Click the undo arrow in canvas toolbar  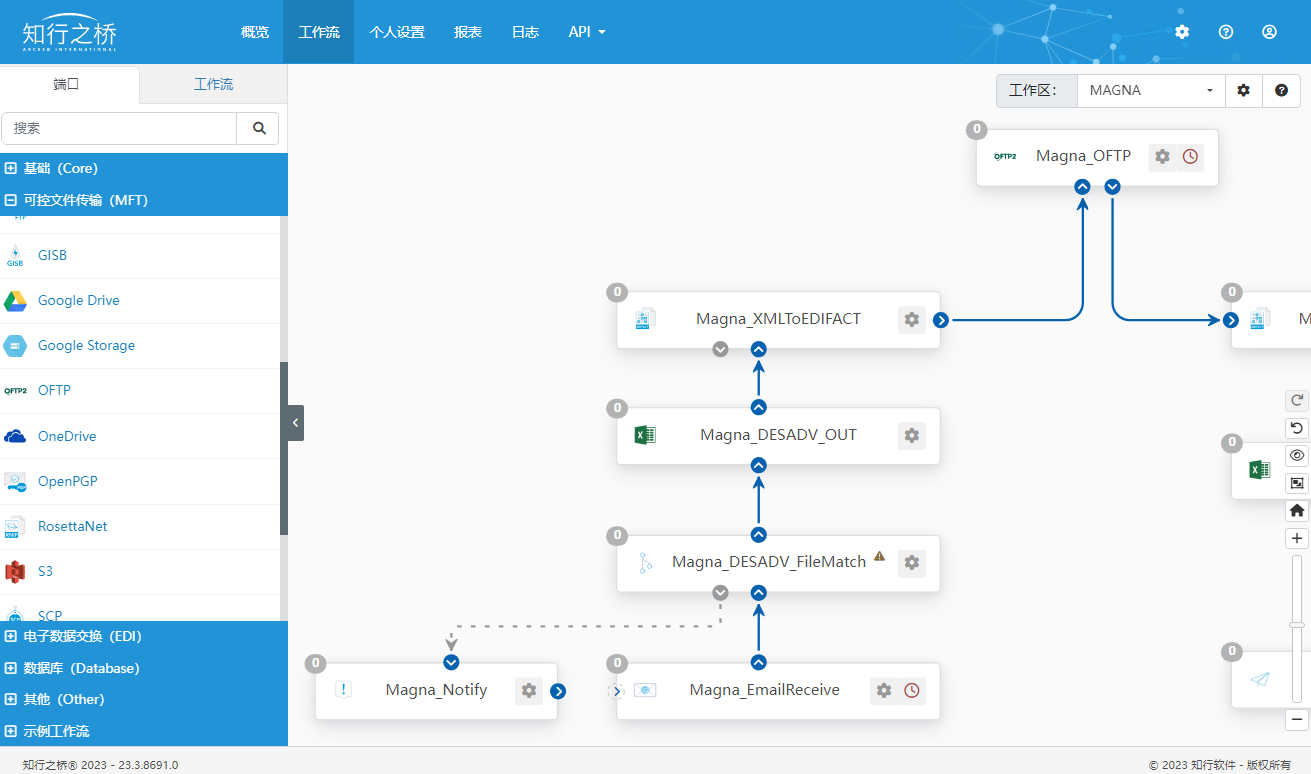[x=1297, y=428]
